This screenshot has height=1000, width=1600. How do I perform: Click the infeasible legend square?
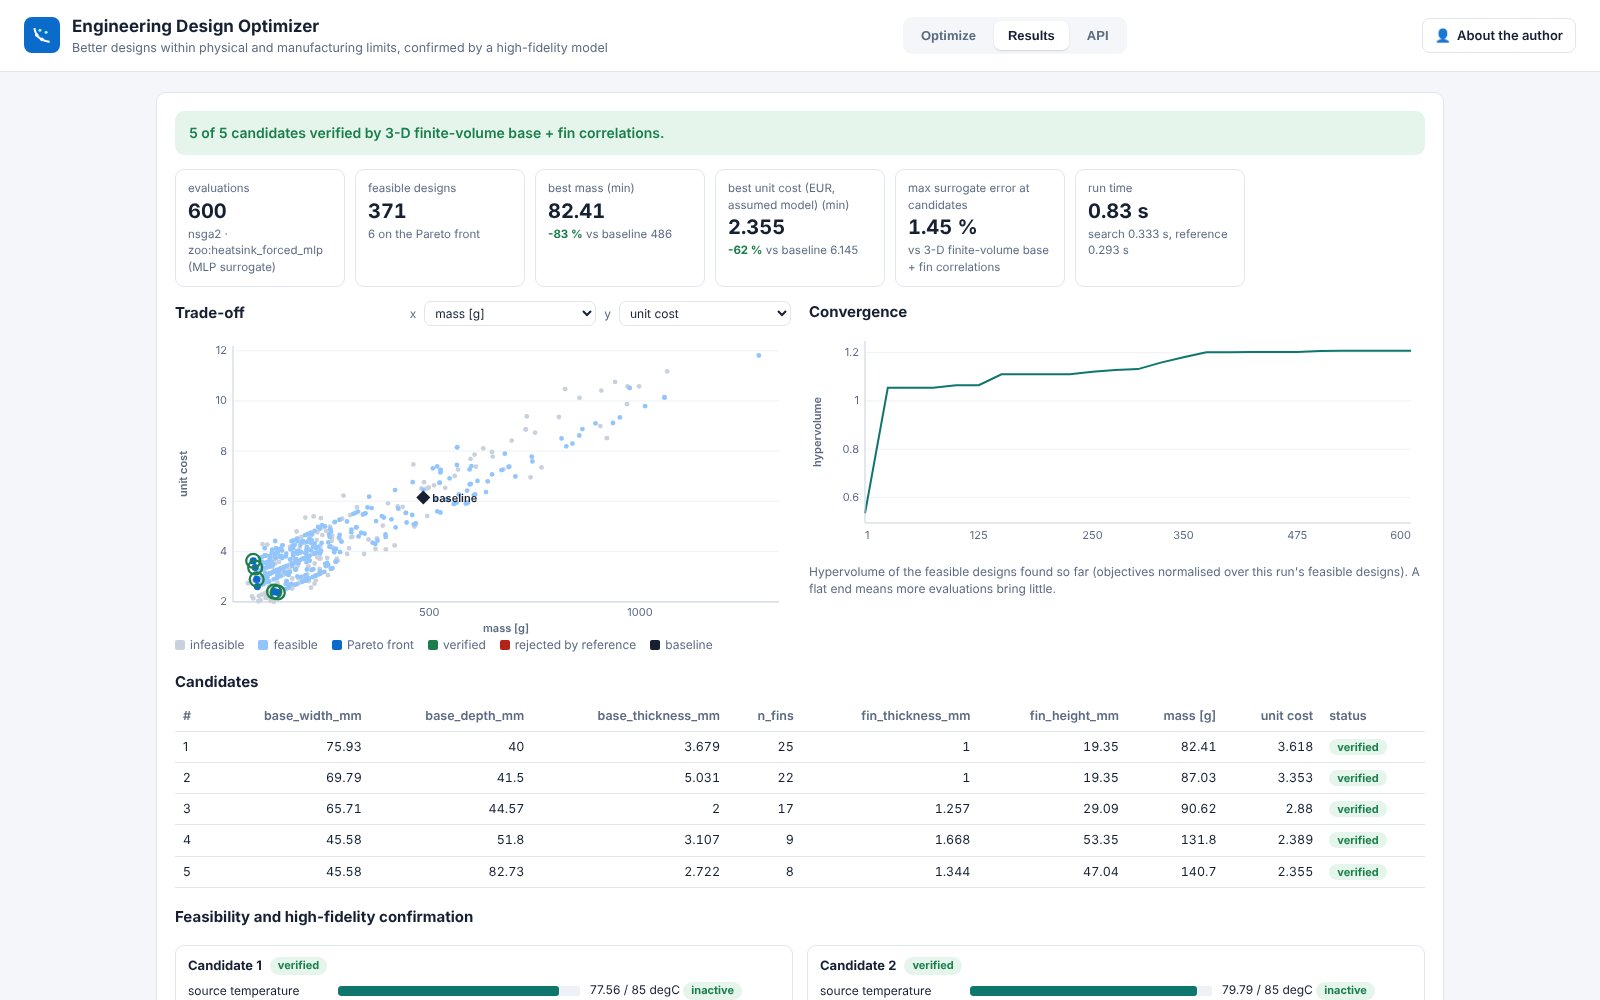pos(180,645)
